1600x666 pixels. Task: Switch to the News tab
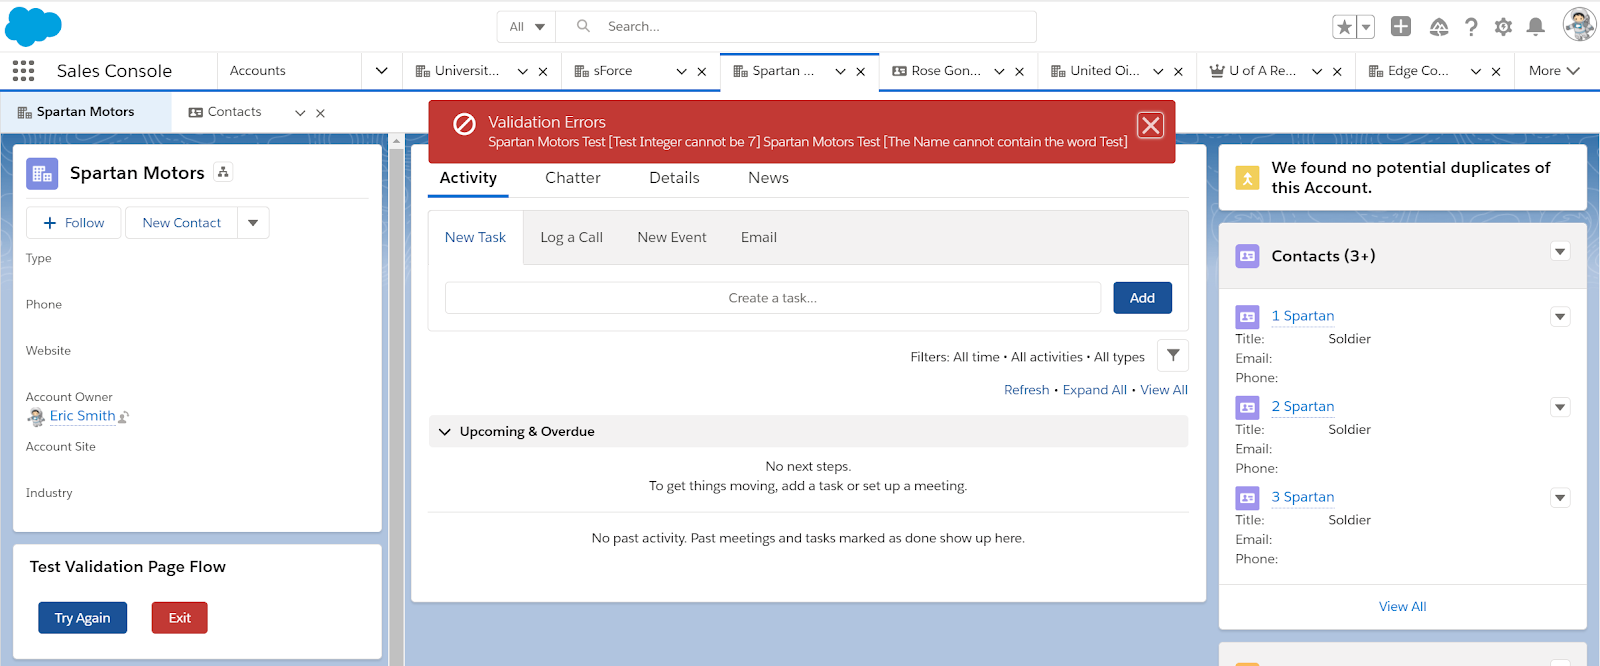point(768,178)
